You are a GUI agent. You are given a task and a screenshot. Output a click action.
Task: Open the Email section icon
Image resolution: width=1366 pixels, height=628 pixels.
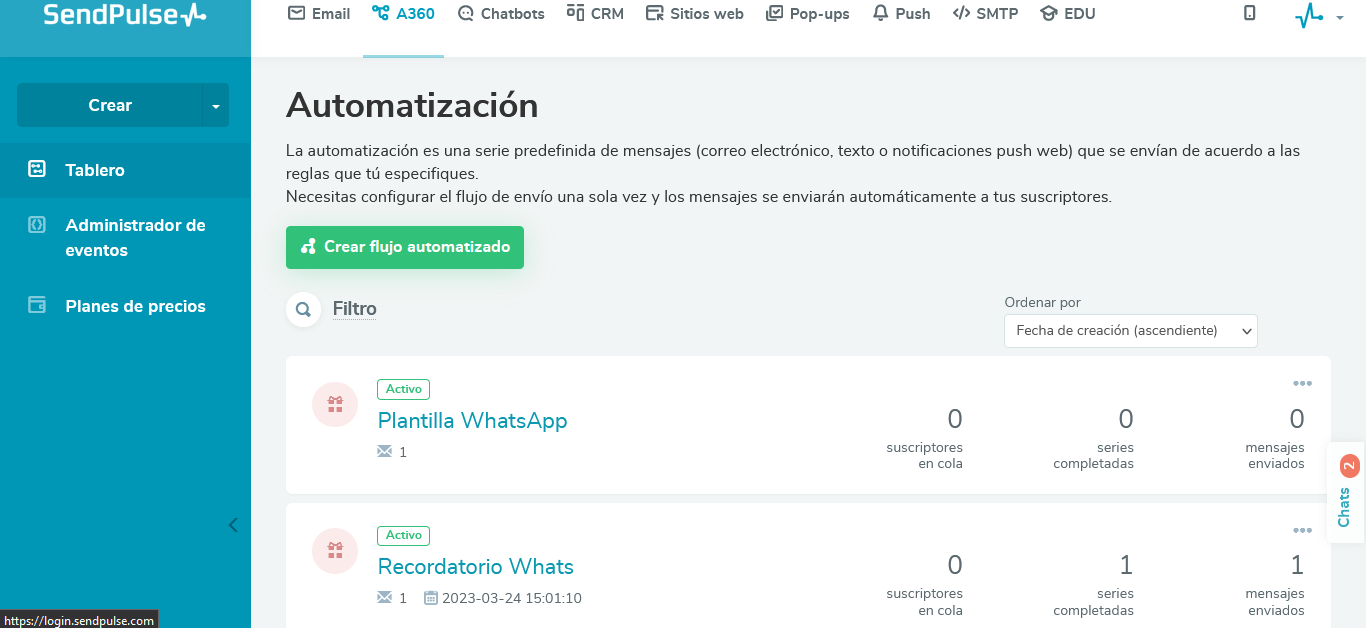point(295,13)
